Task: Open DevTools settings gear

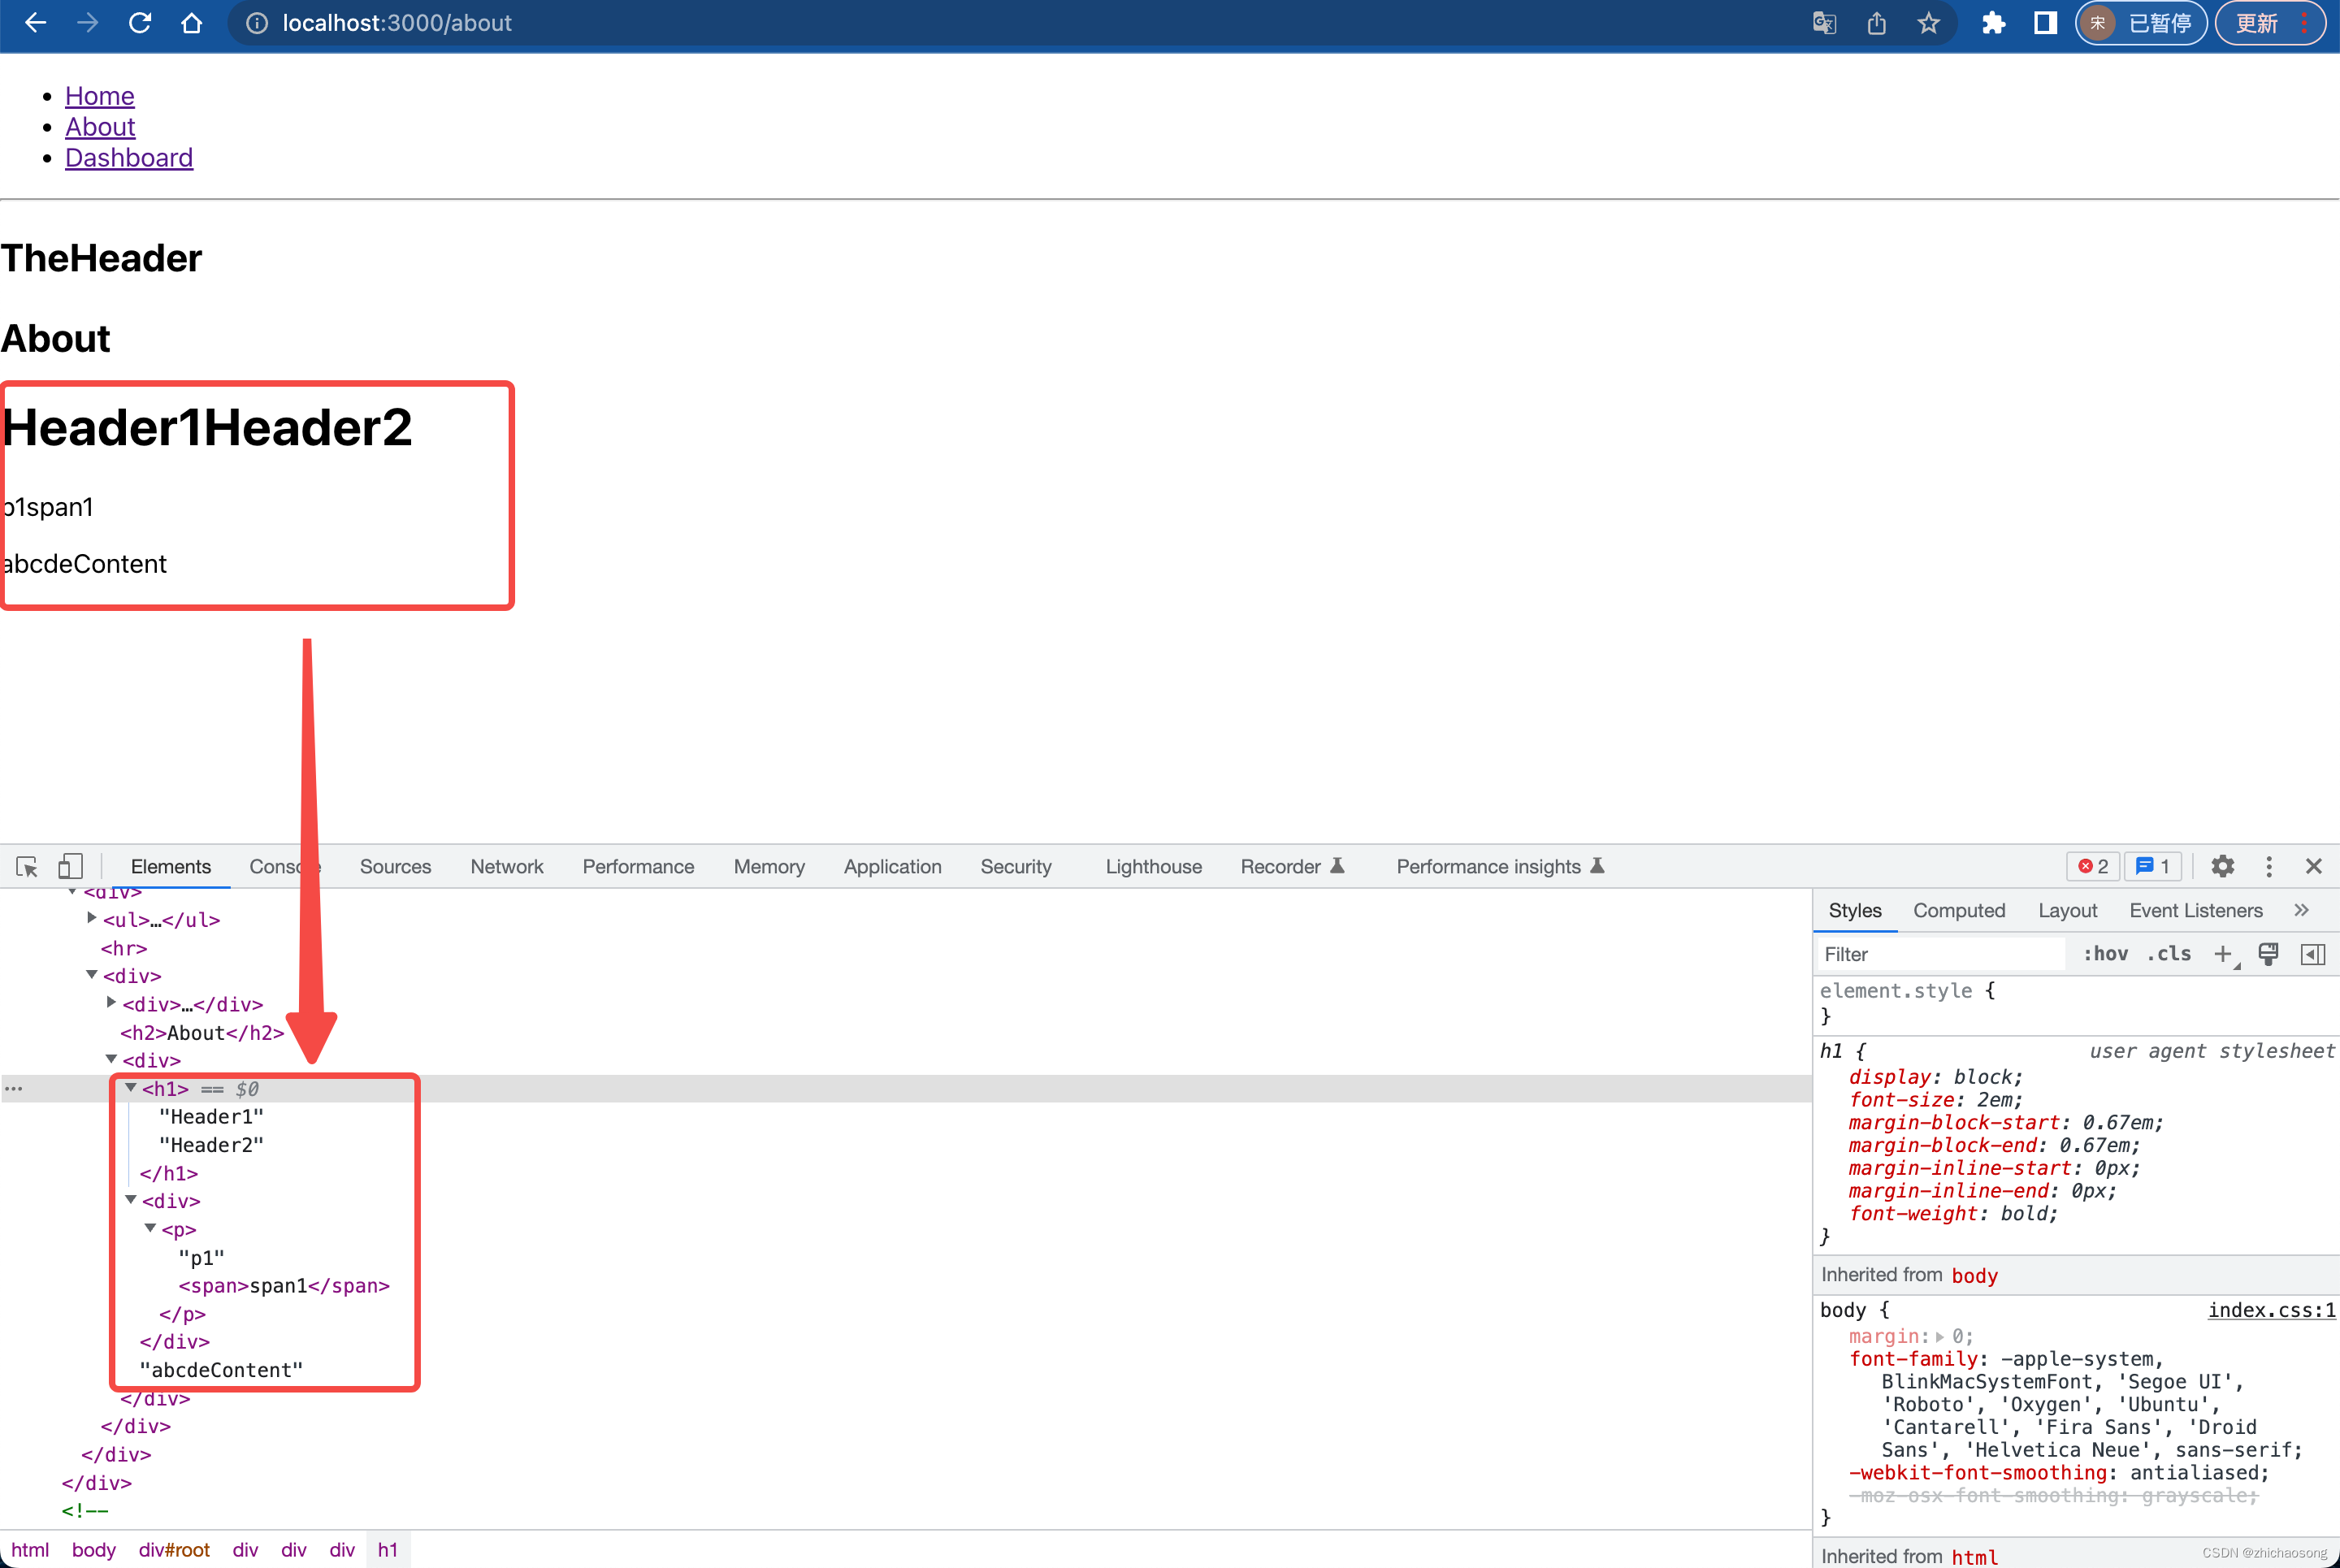Action: coord(2222,866)
